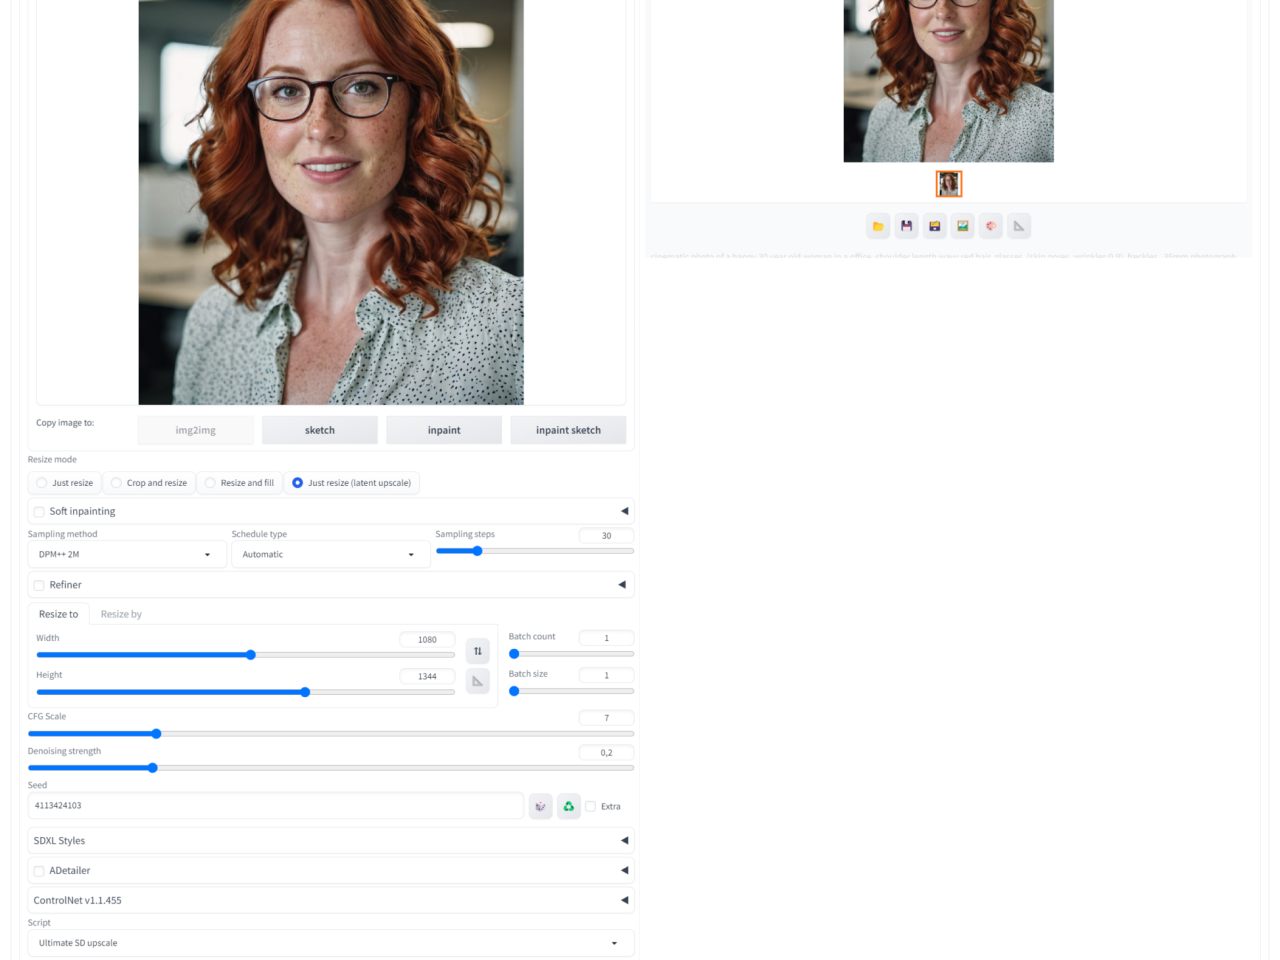Open the Sampling method dropdown
Screen dimensions: 1280x960
coord(126,554)
